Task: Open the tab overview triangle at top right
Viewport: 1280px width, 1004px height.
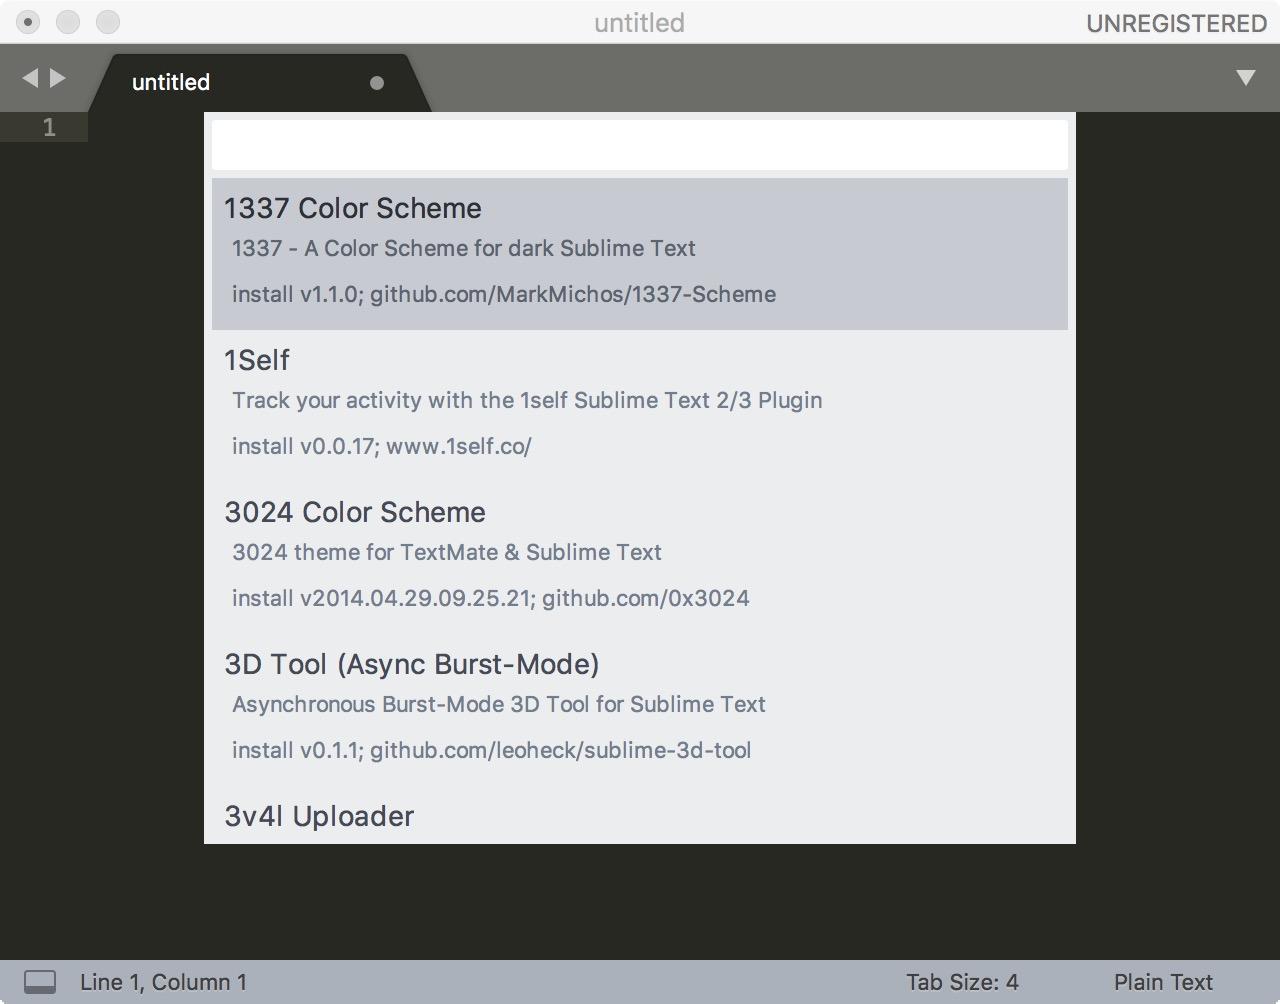Action: 1245,76
